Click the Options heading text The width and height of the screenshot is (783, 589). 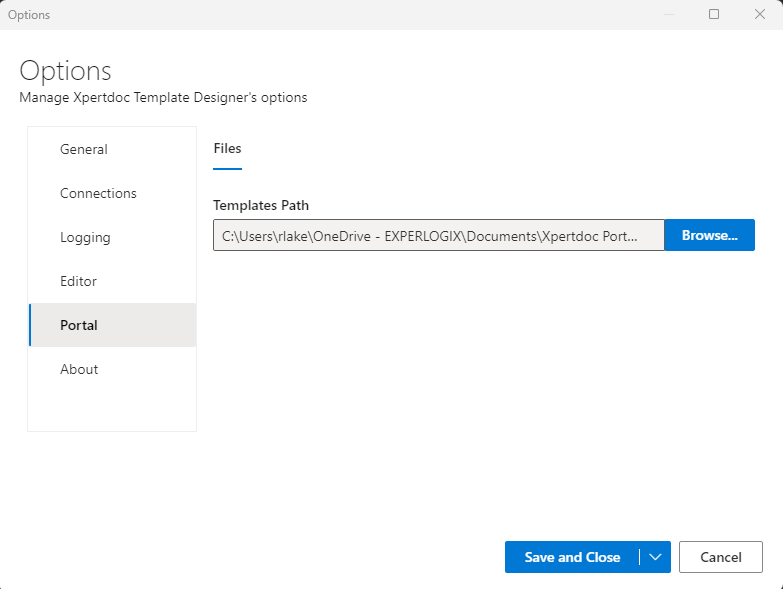pyautogui.click(x=65, y=71)
